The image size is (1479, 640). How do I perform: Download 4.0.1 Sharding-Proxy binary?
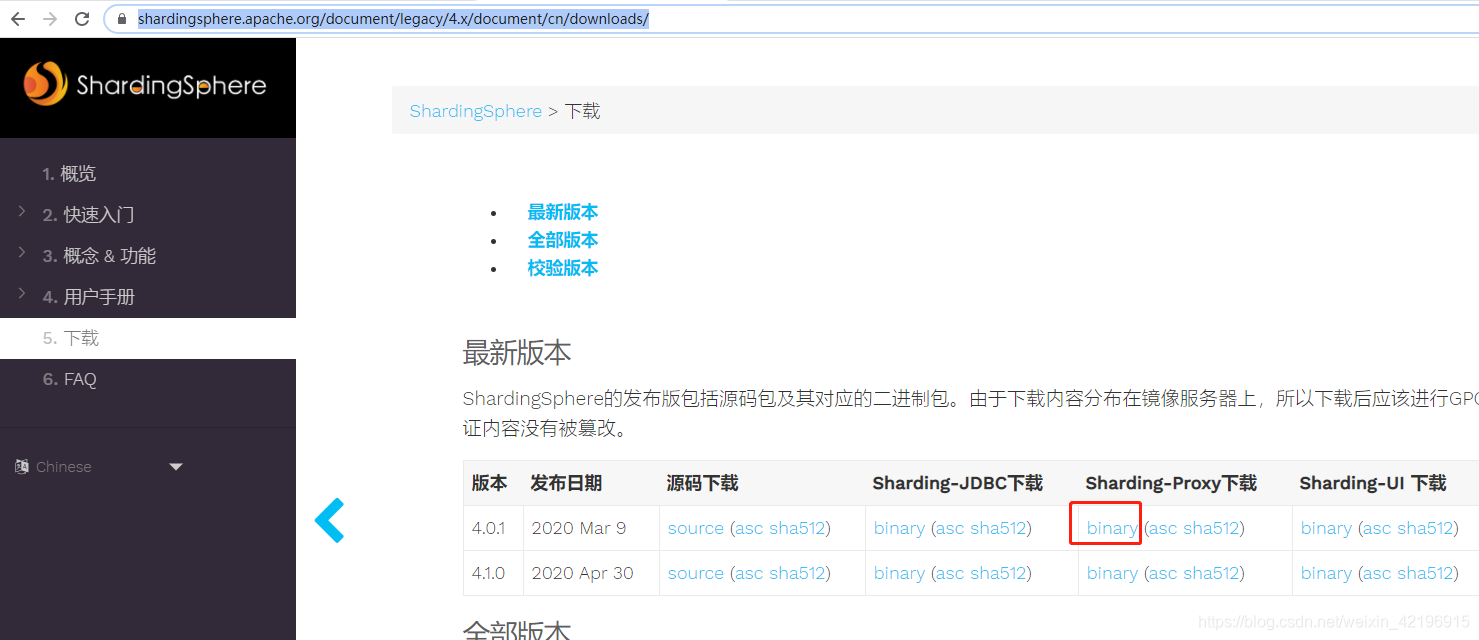(x=1112, y=528)
